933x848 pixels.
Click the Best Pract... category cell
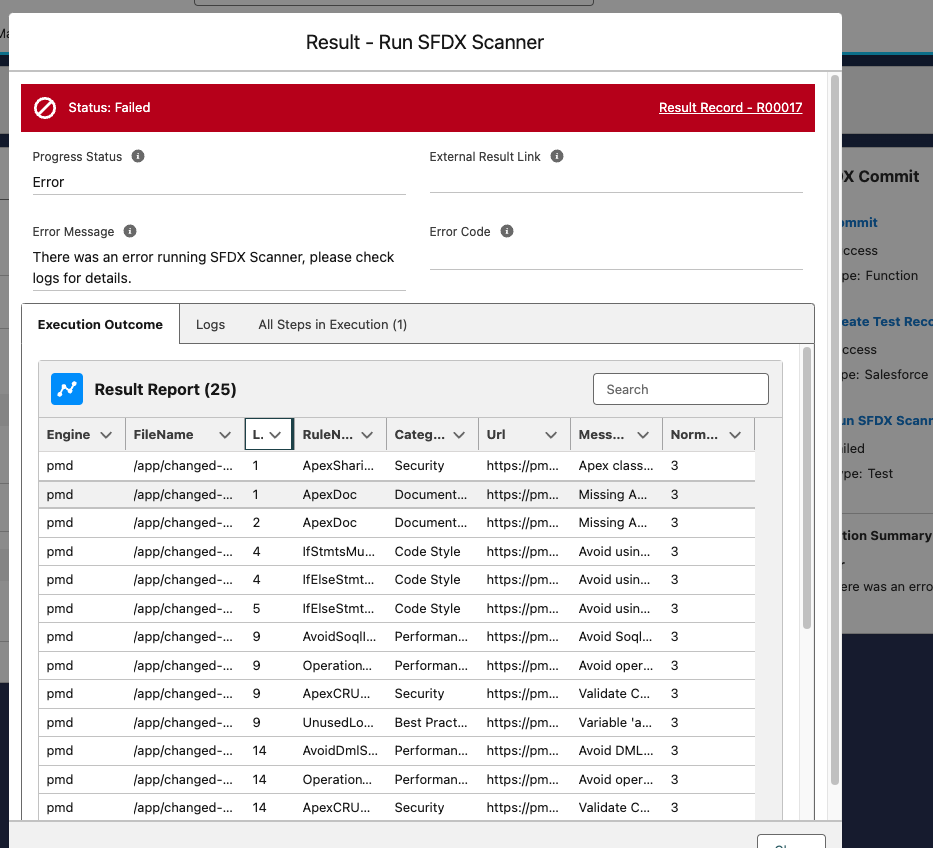(431, 722)
